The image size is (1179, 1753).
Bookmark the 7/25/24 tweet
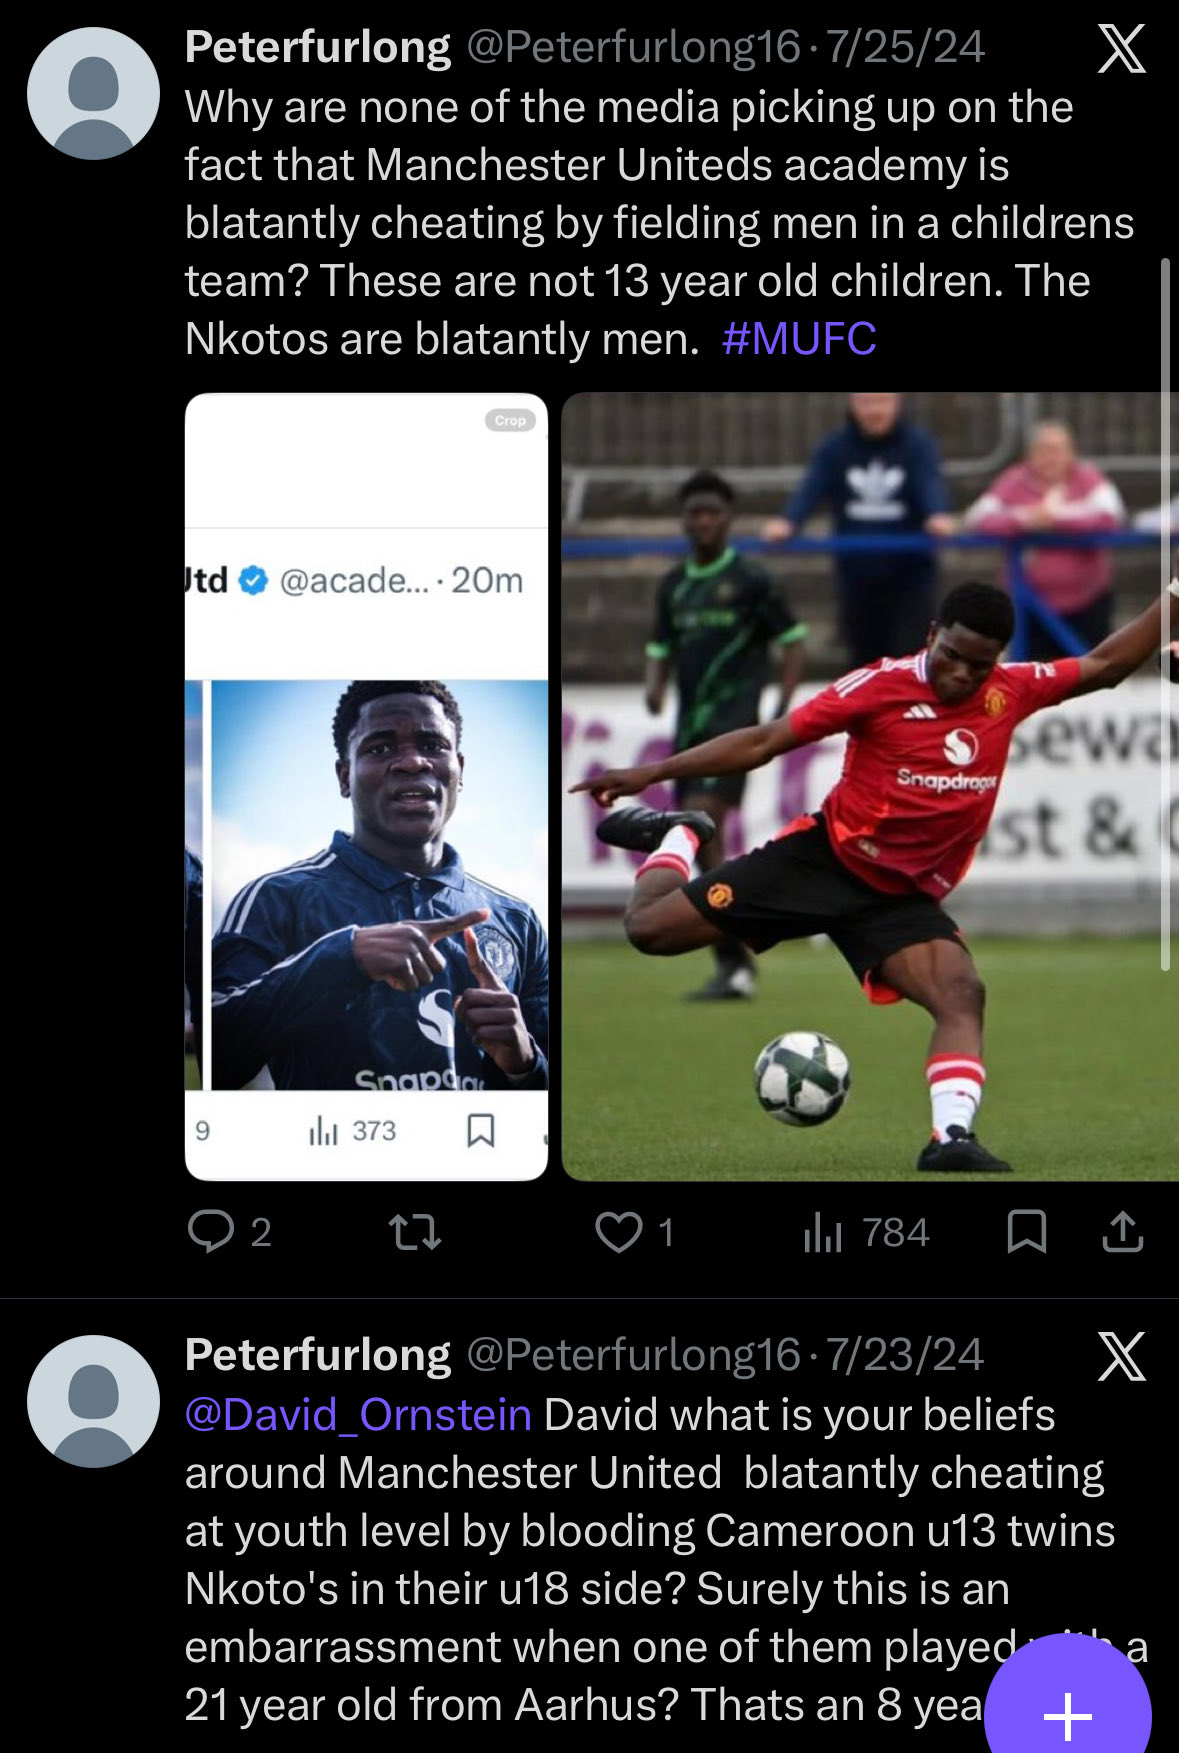(x=1026, y=1231)
